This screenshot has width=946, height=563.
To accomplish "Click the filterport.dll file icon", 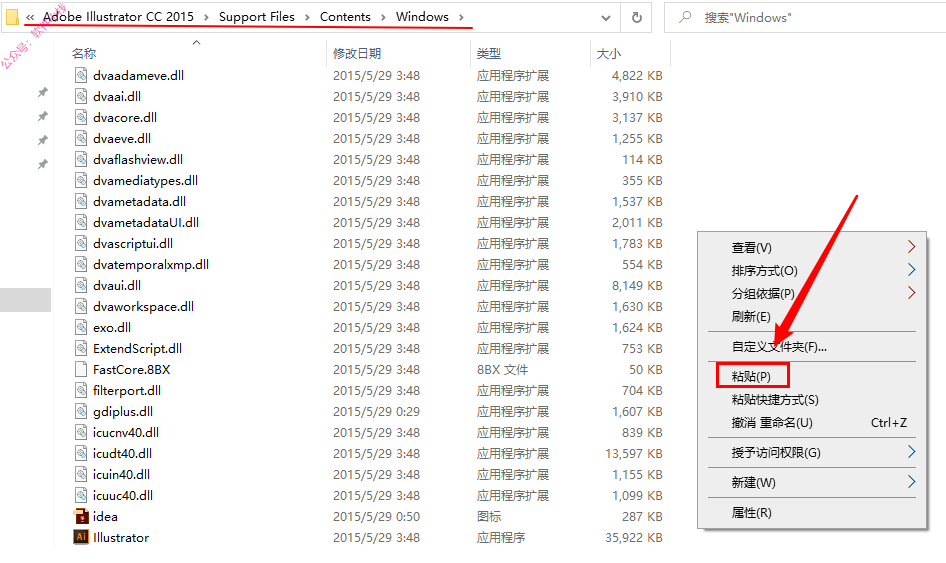I will (81, 390).
